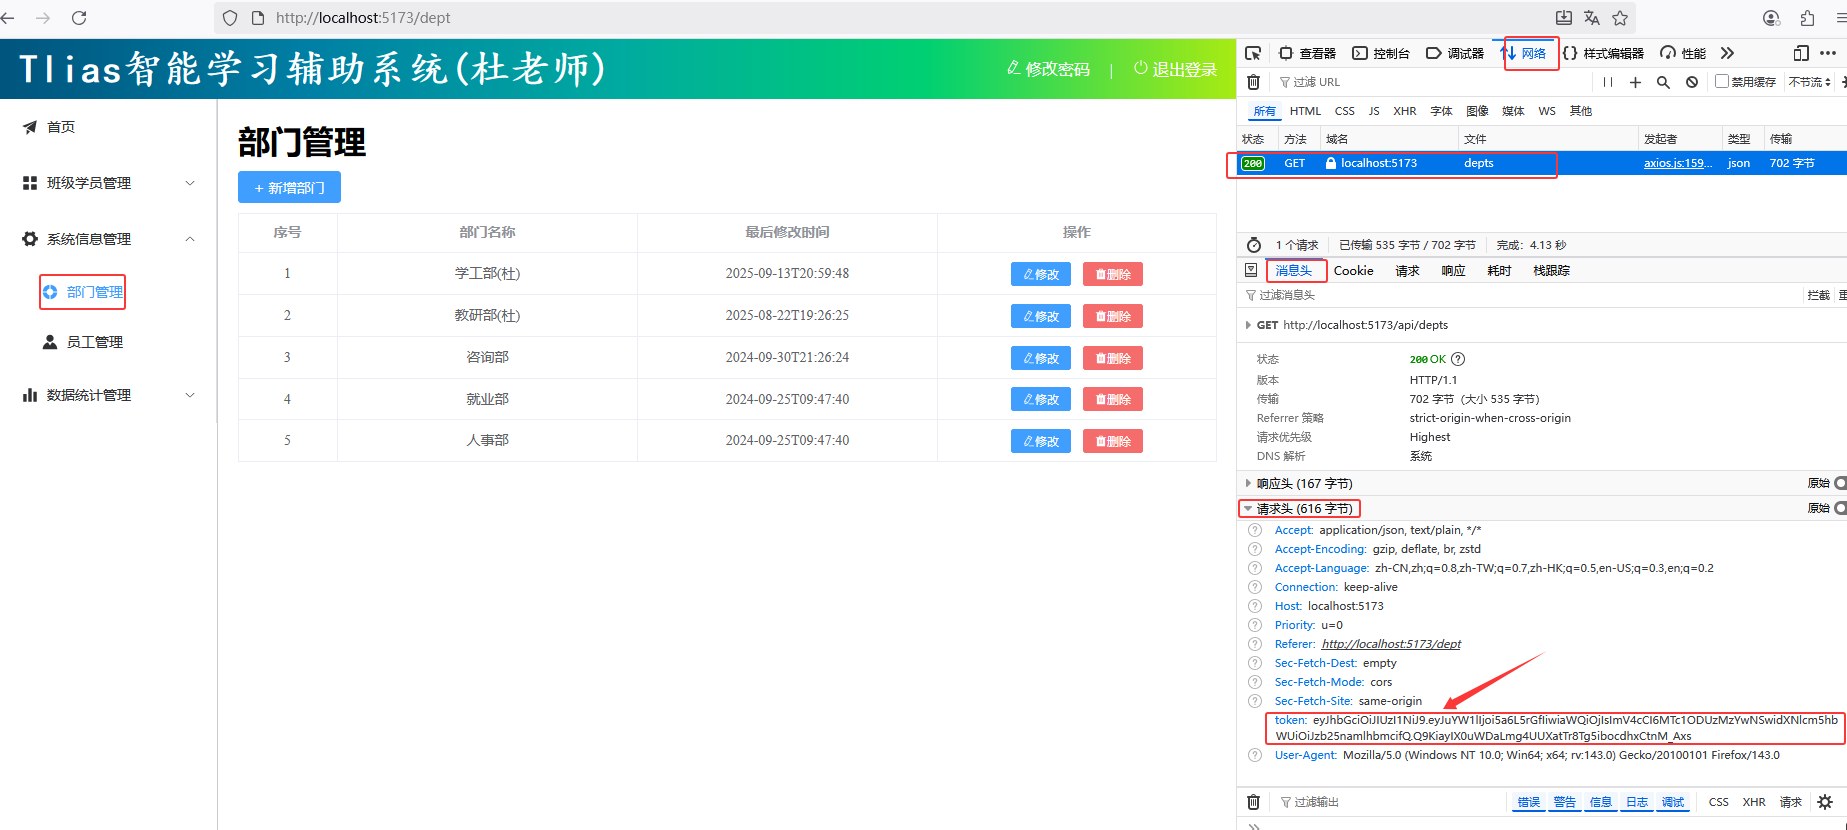This screenshot has width=1847, height=830.
Task: Pause network recording with the pause icon
Action: click(1607, 82)
